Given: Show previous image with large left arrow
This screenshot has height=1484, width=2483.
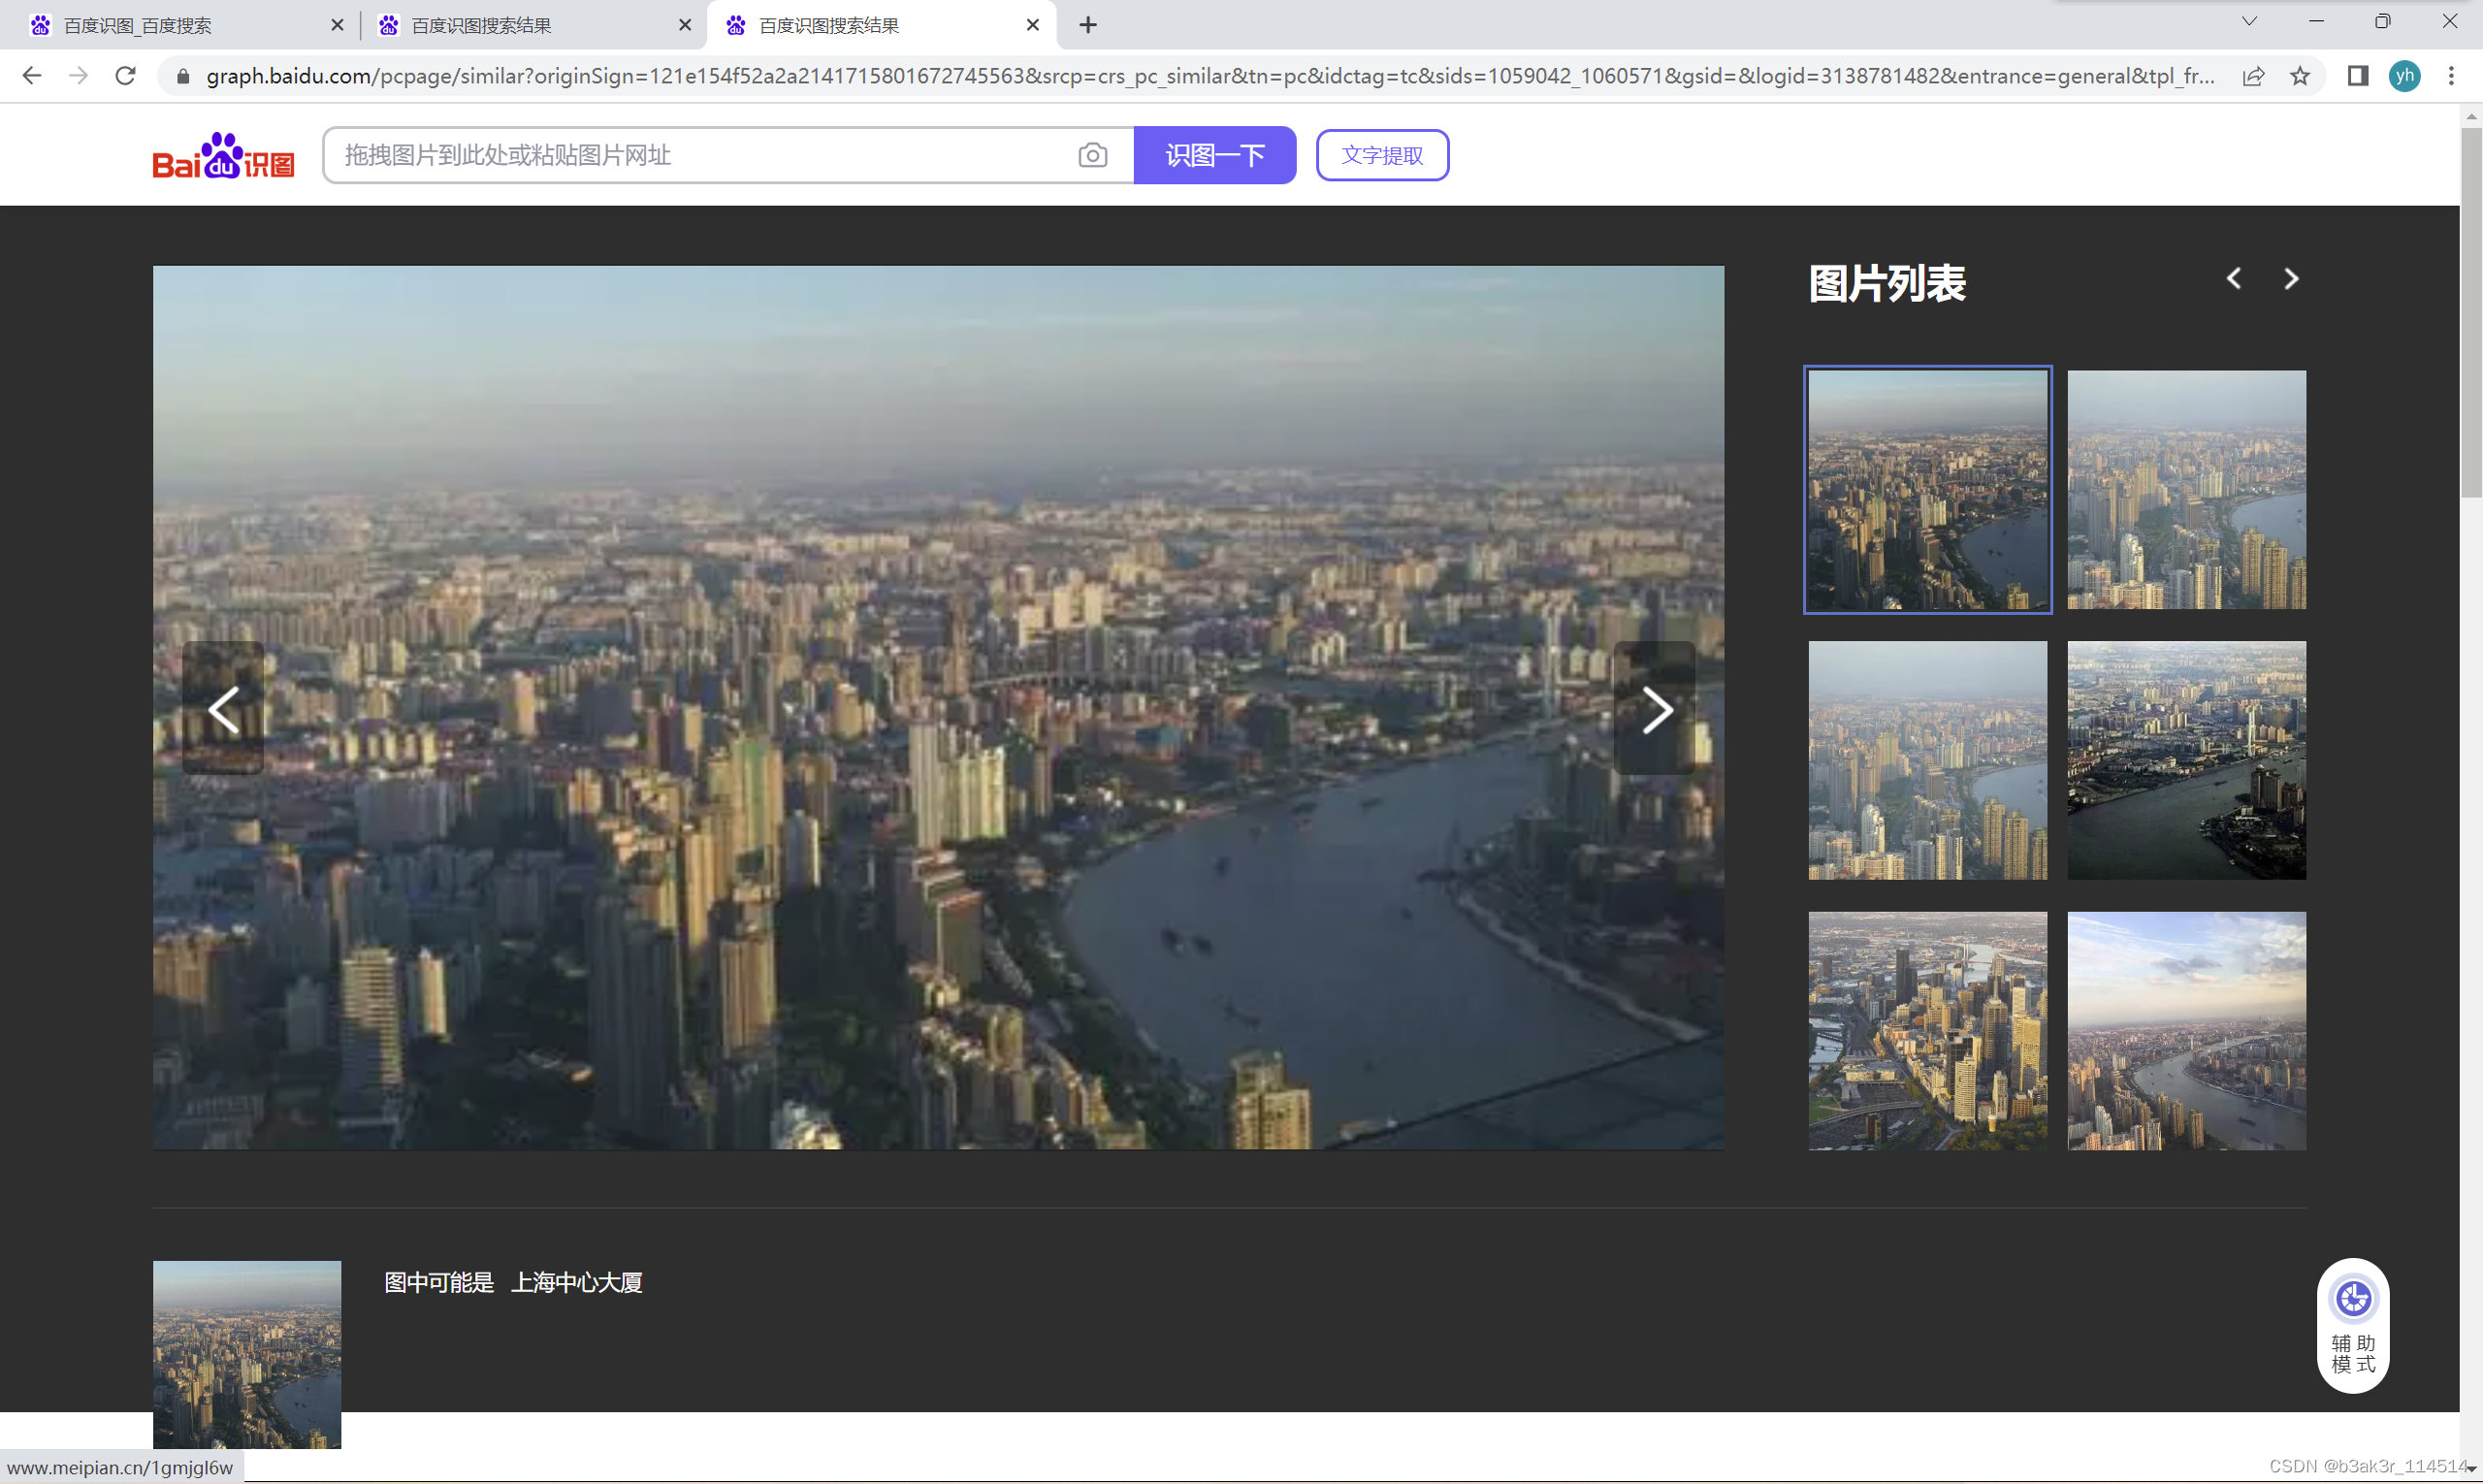Looking at the screenshot, I should [223, 710].
